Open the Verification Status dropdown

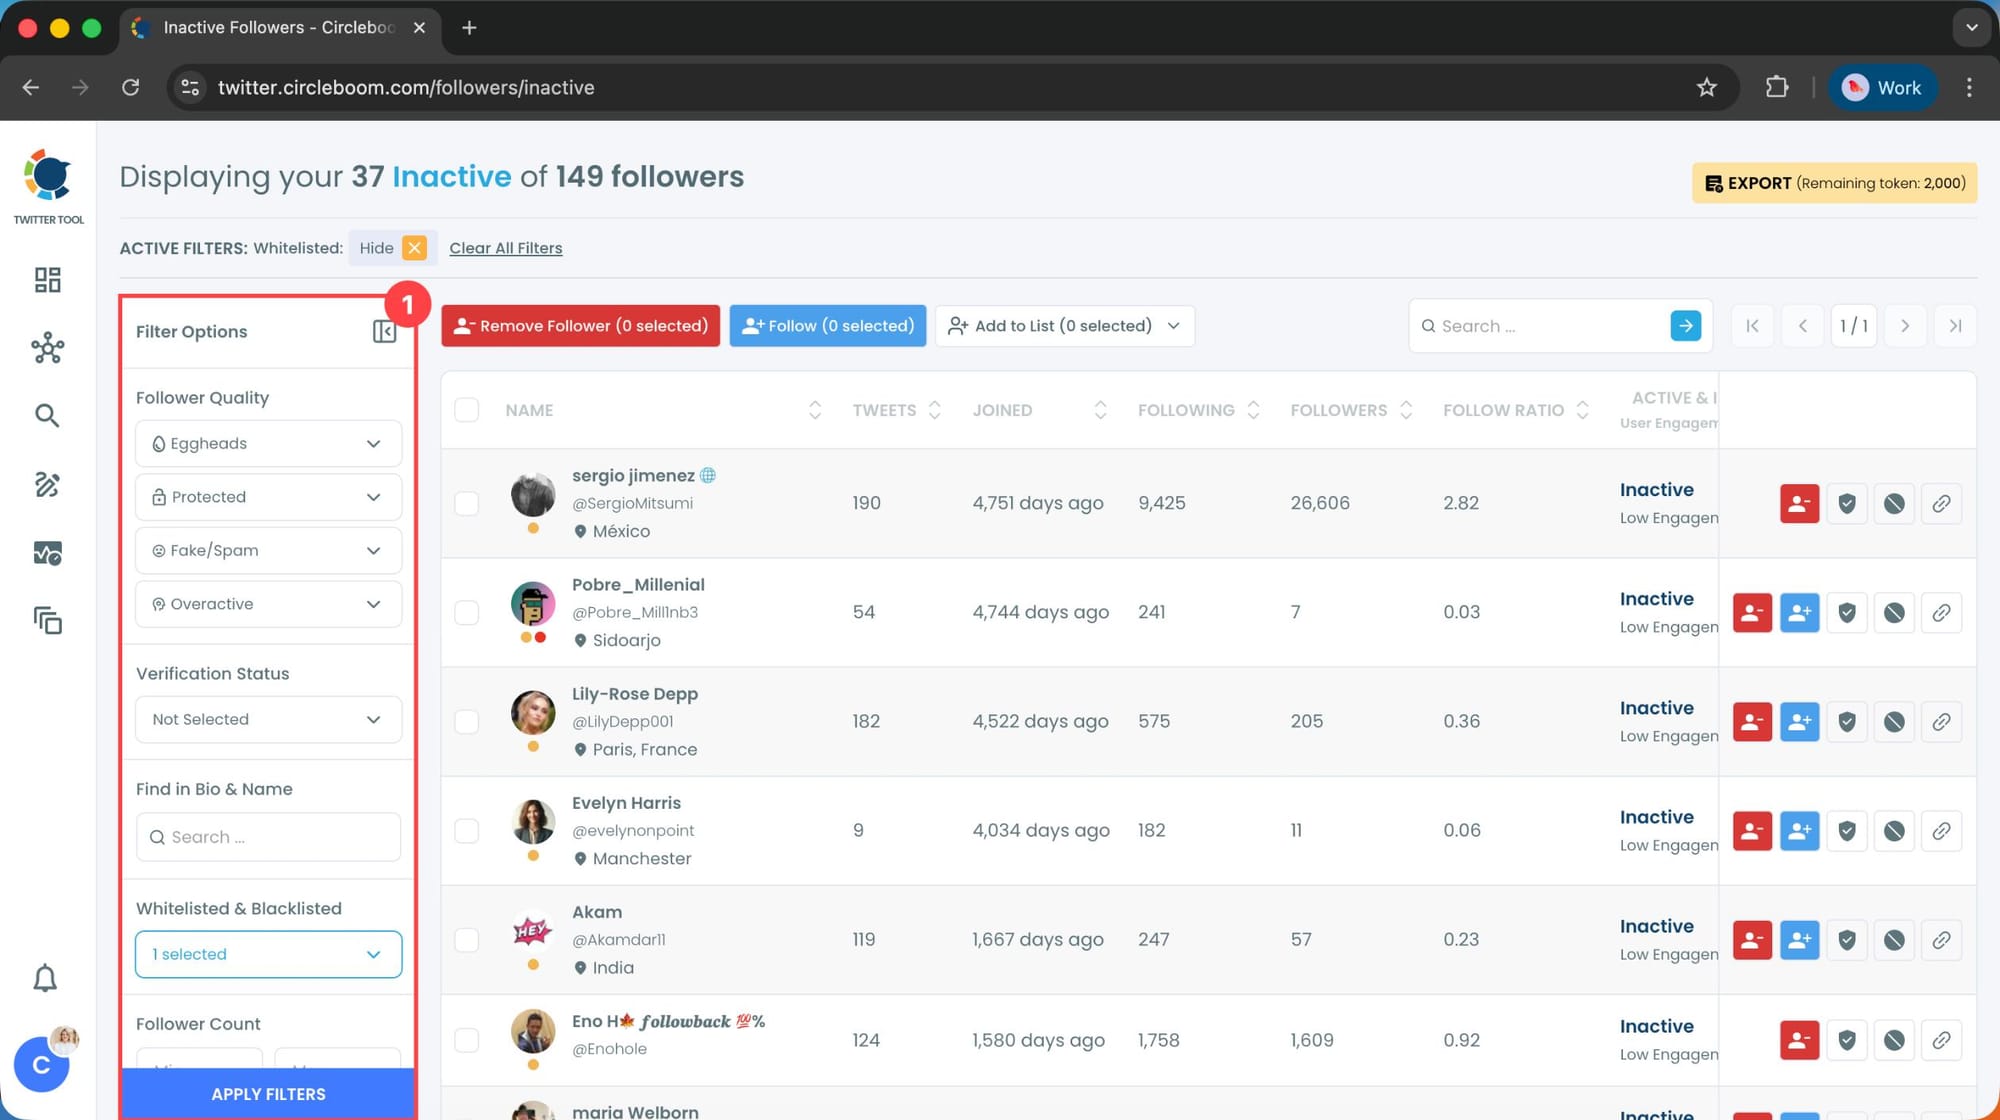click(x=267, y=719)
